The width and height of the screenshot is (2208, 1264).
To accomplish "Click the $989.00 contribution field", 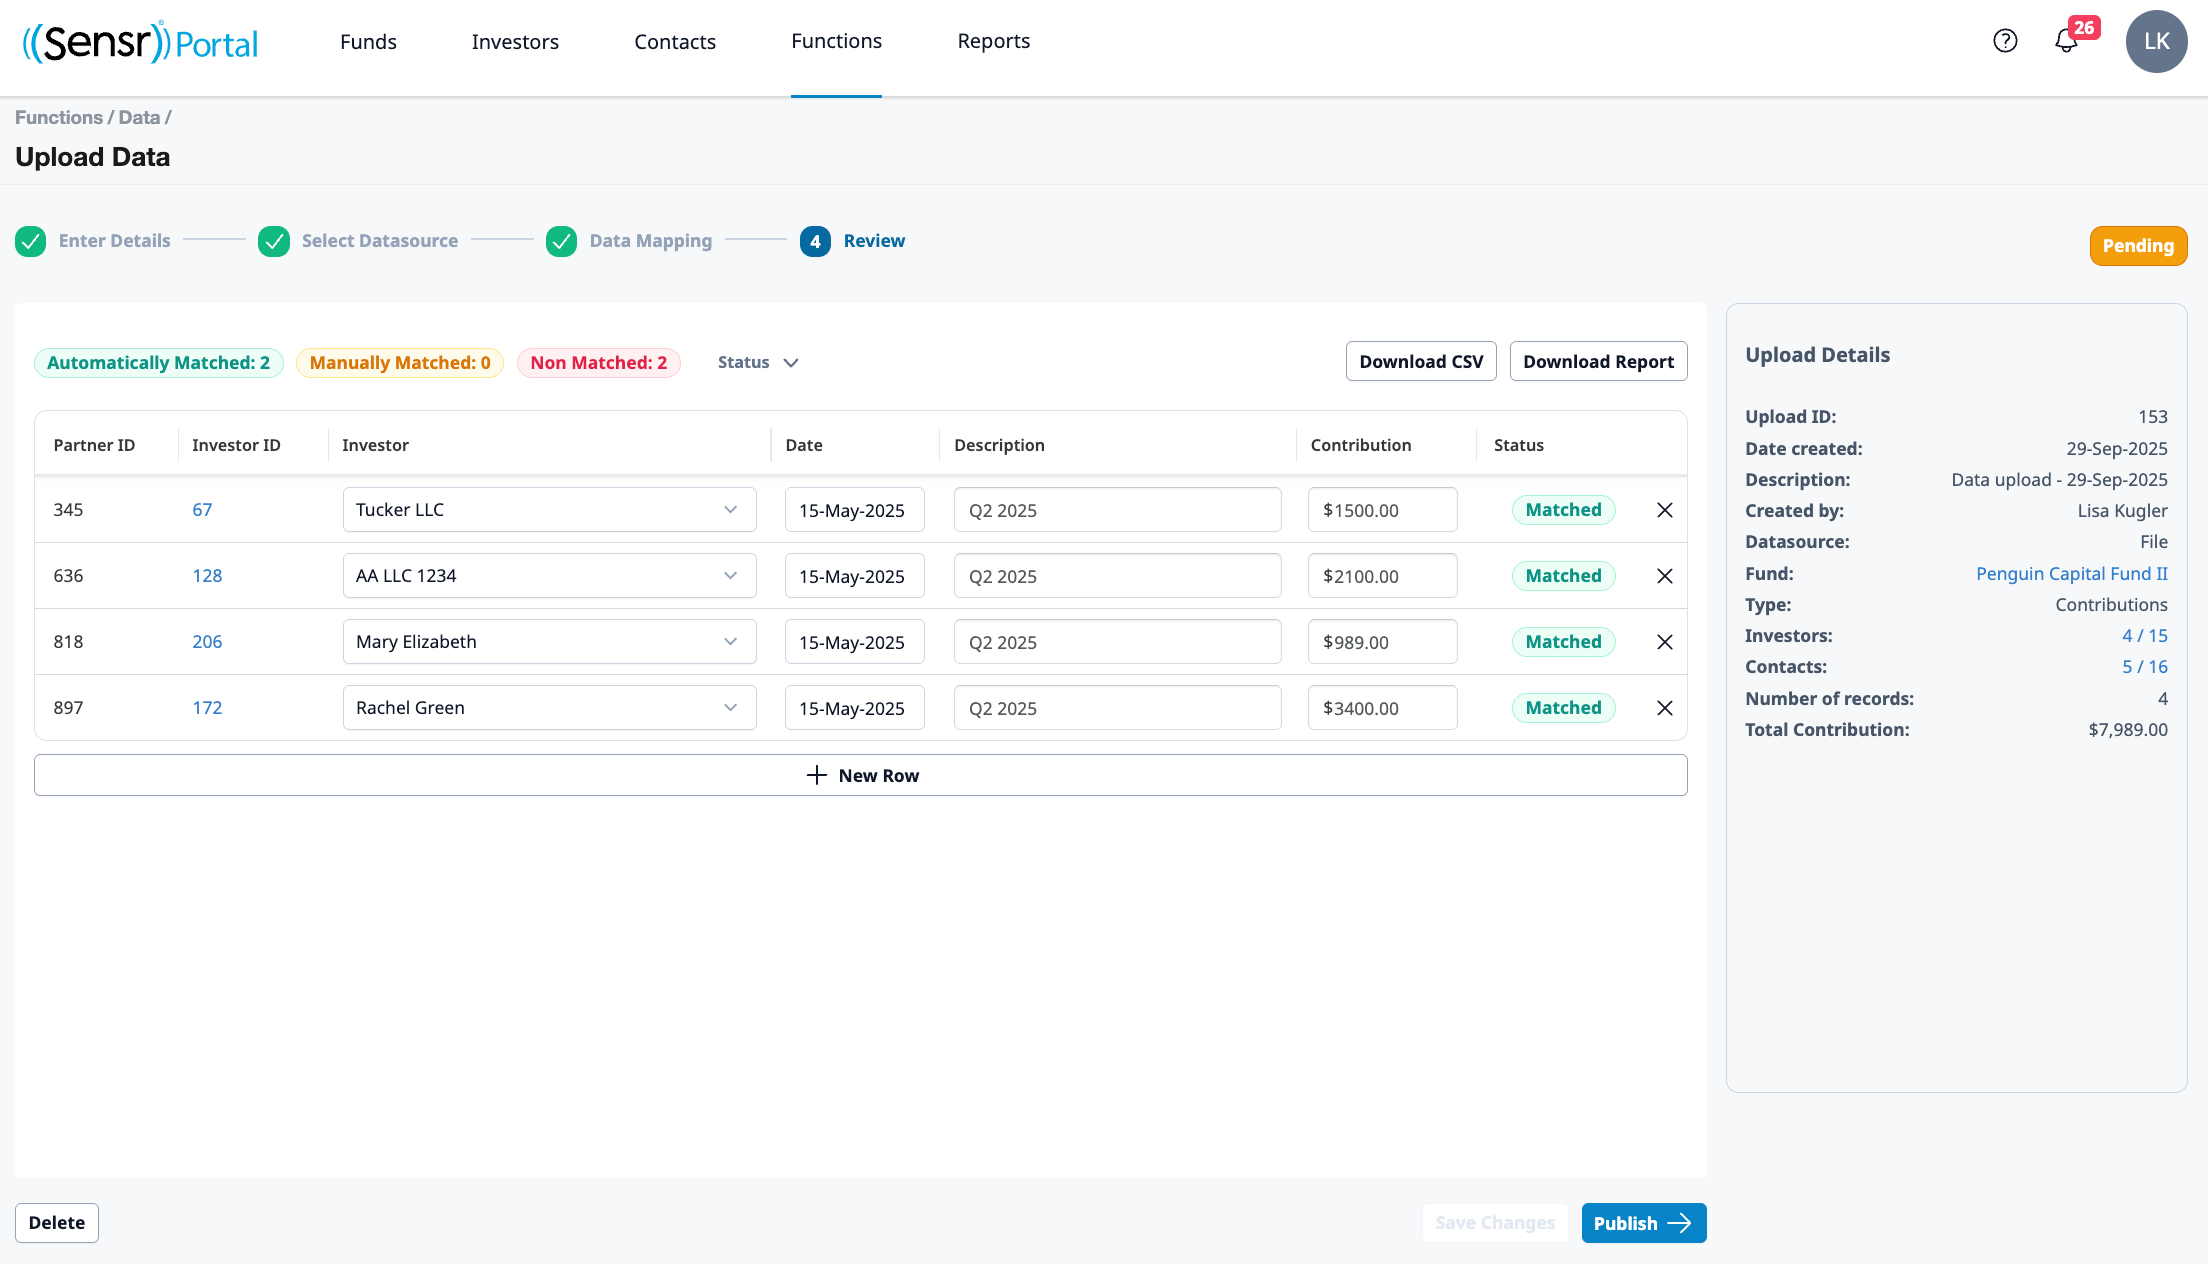I will point(1382,642).
